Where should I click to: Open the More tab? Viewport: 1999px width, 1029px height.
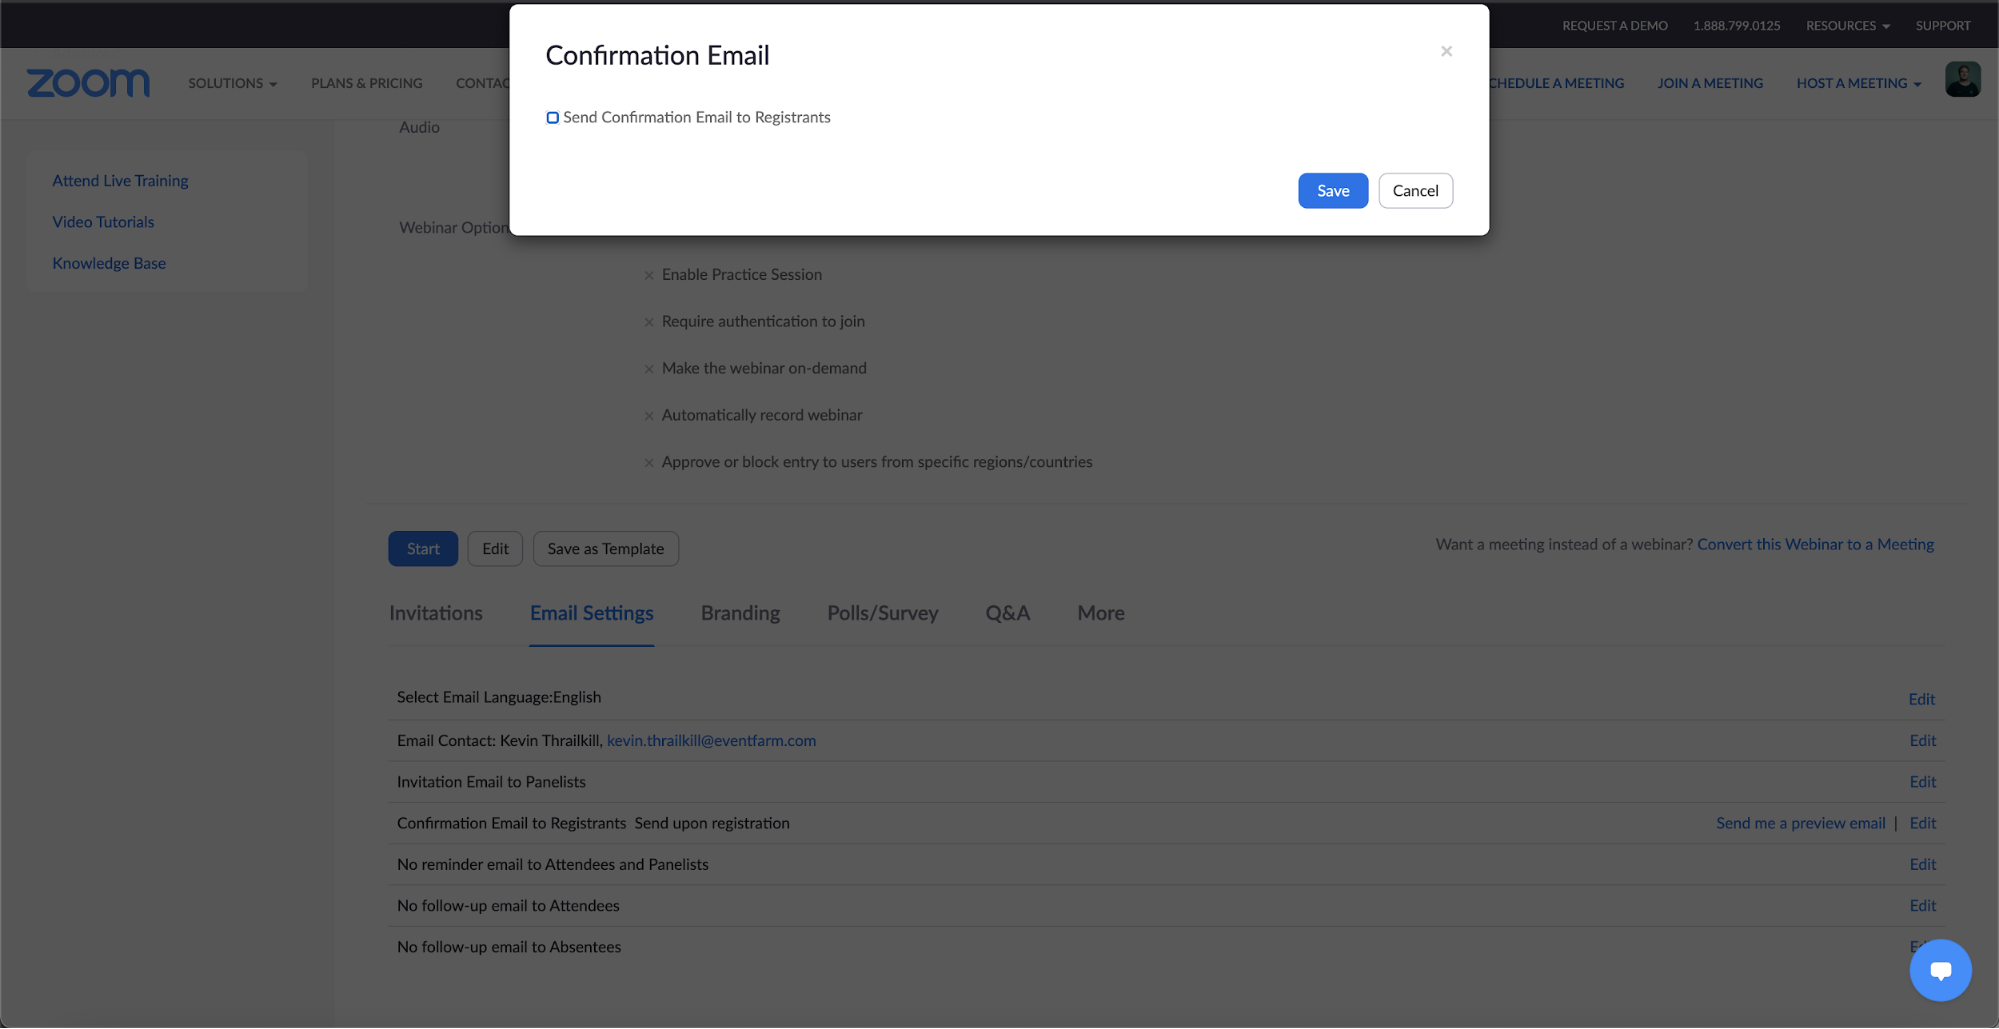pyautogui.click(x=1100, y=613)
